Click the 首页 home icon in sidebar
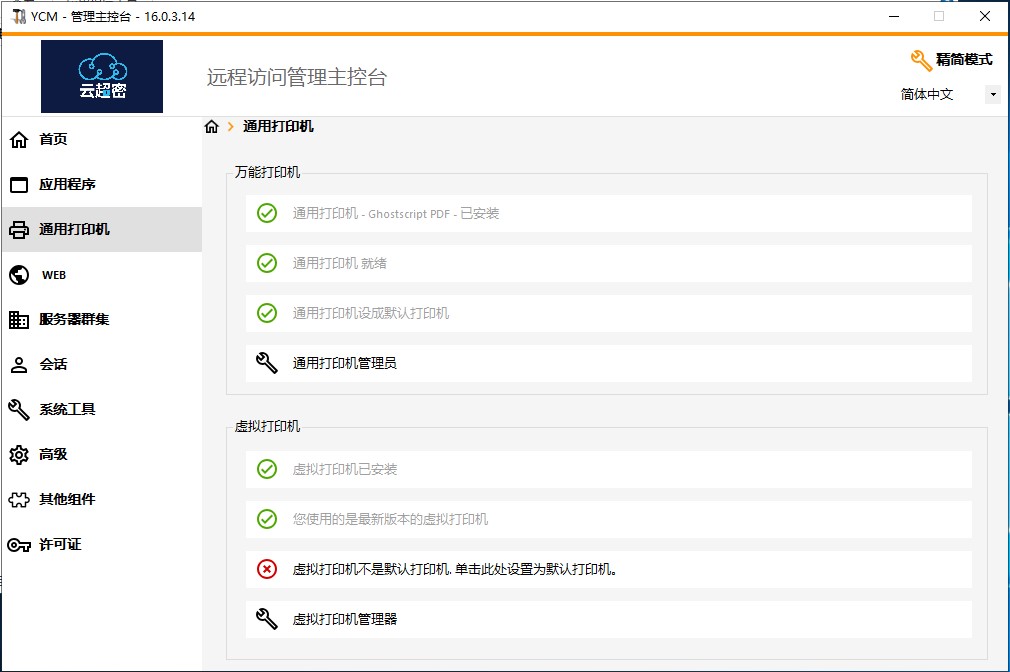 (x=19, y=139)
